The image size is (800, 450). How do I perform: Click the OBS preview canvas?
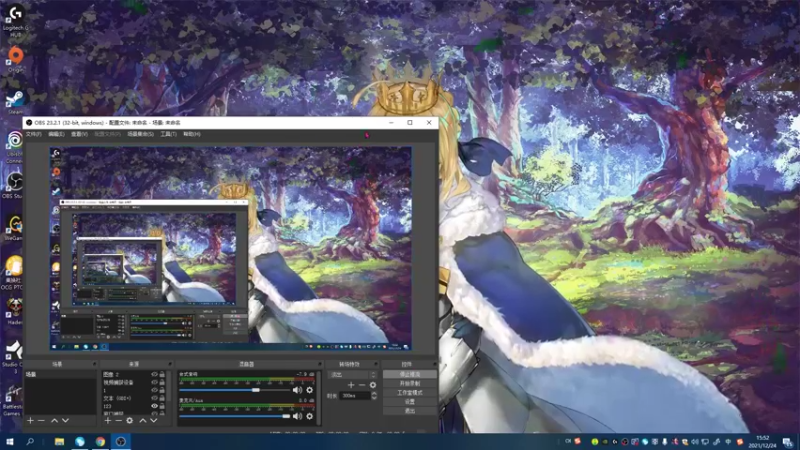(x=231, y=248)
